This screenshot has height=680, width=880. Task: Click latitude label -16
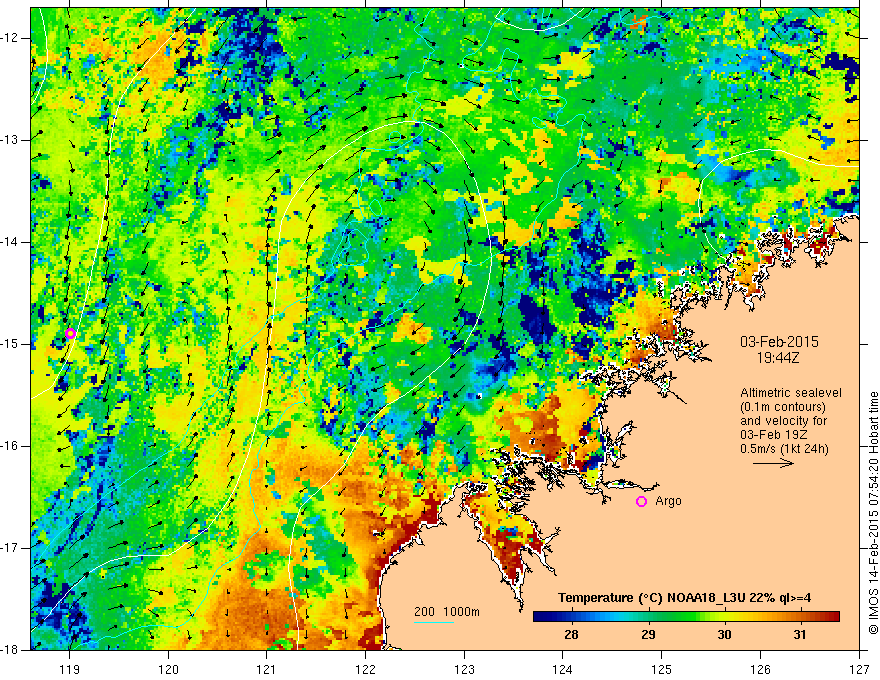click(11, 446)
